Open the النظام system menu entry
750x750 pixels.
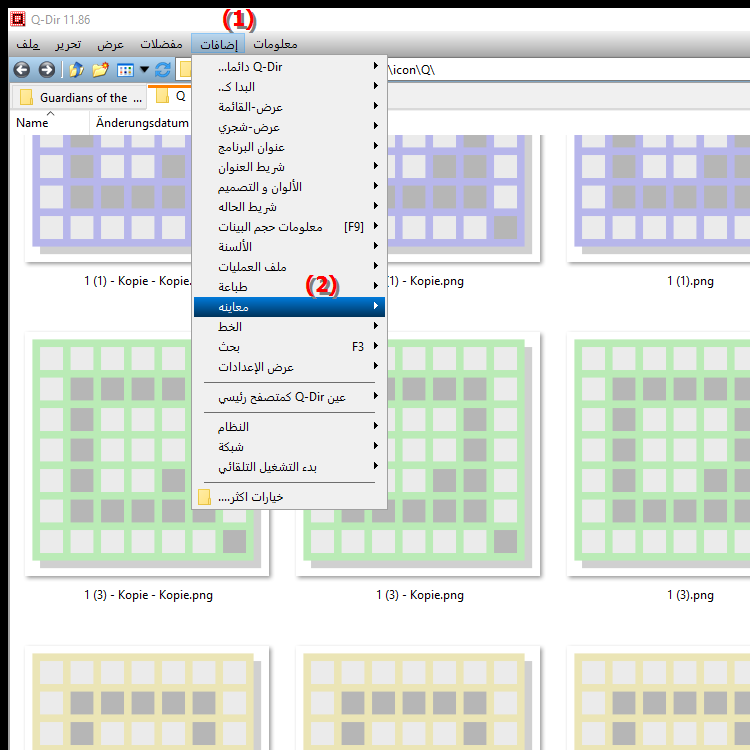click(x=289, y=427)
